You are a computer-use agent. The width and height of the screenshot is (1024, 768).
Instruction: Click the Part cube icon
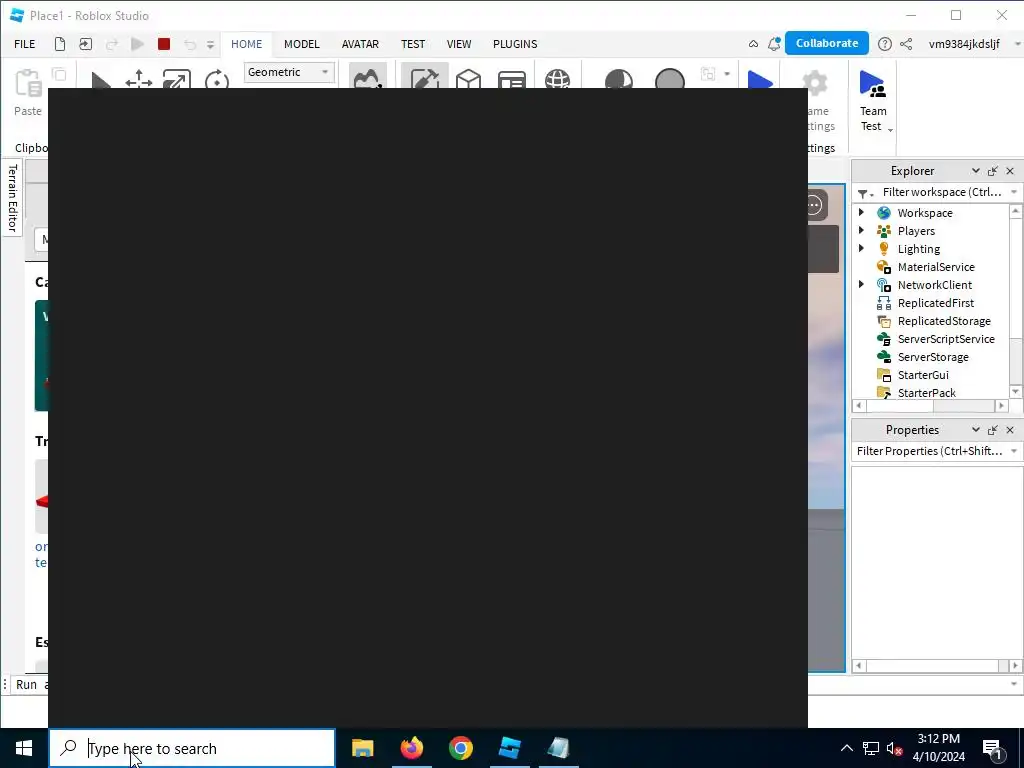pos(468,79)
